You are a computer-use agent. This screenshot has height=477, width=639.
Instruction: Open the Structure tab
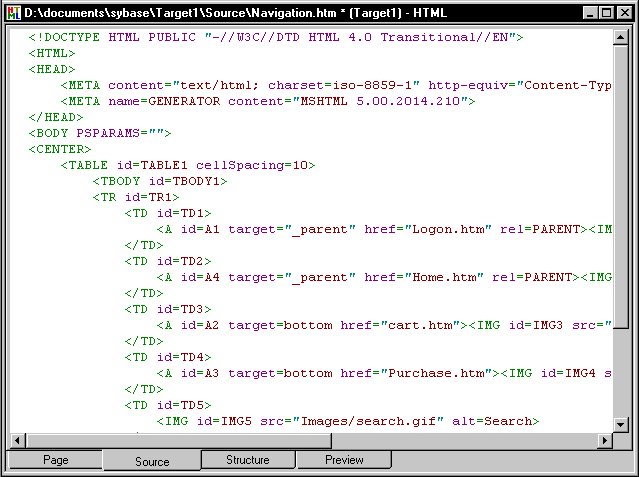(x=248, y=460)
